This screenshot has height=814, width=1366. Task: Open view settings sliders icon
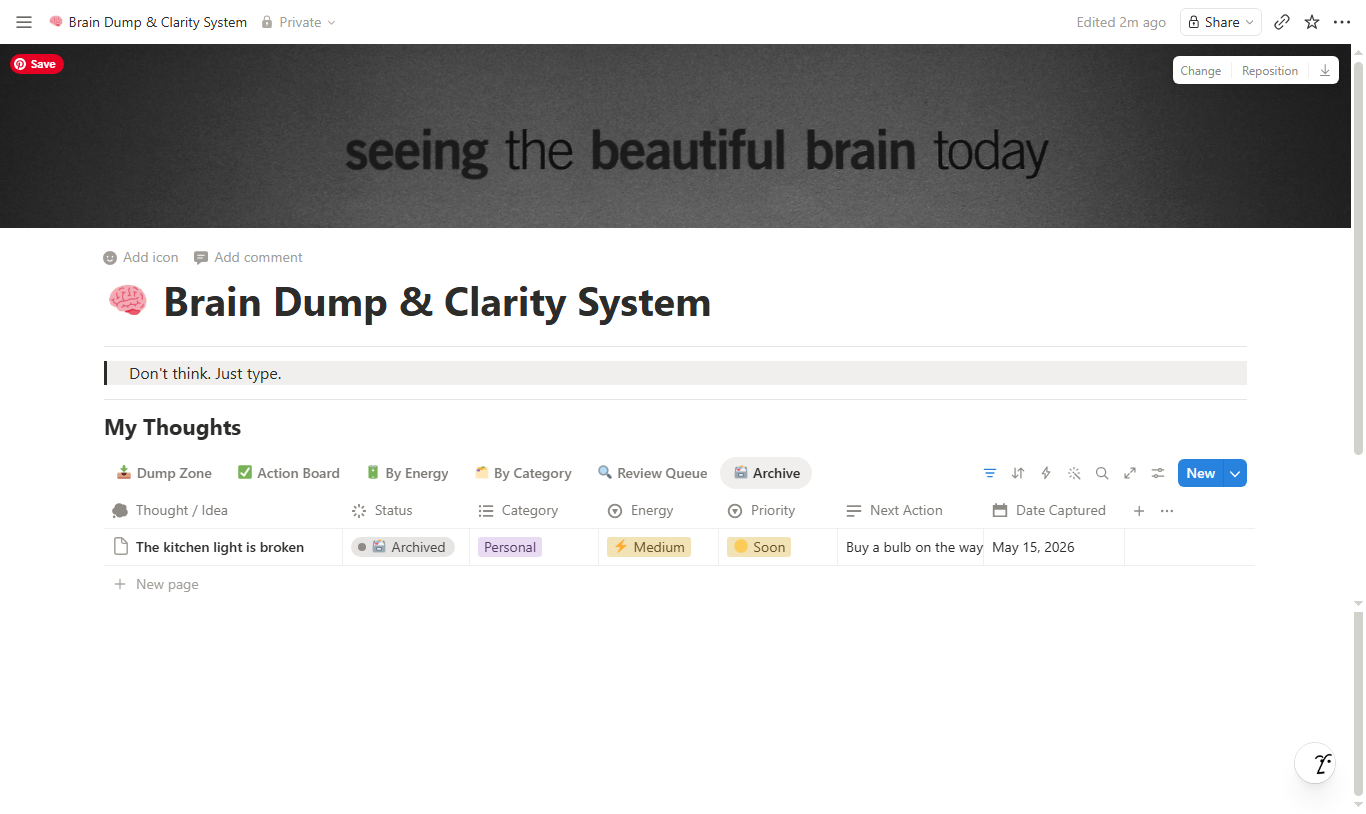click(x=1158, y=473)
